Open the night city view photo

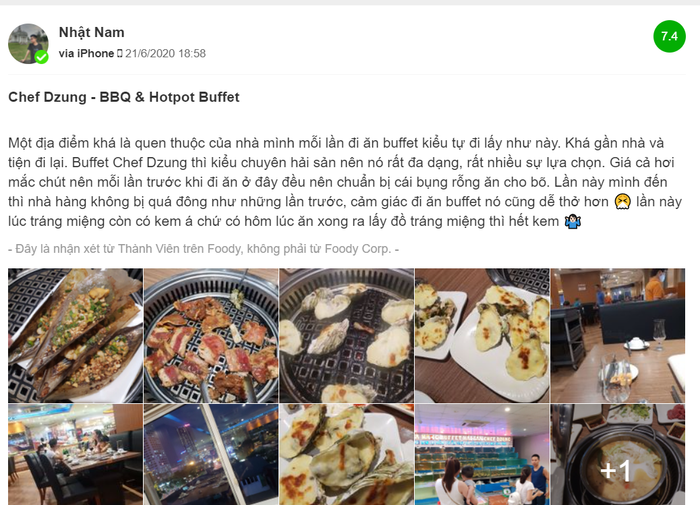point(211,455)
